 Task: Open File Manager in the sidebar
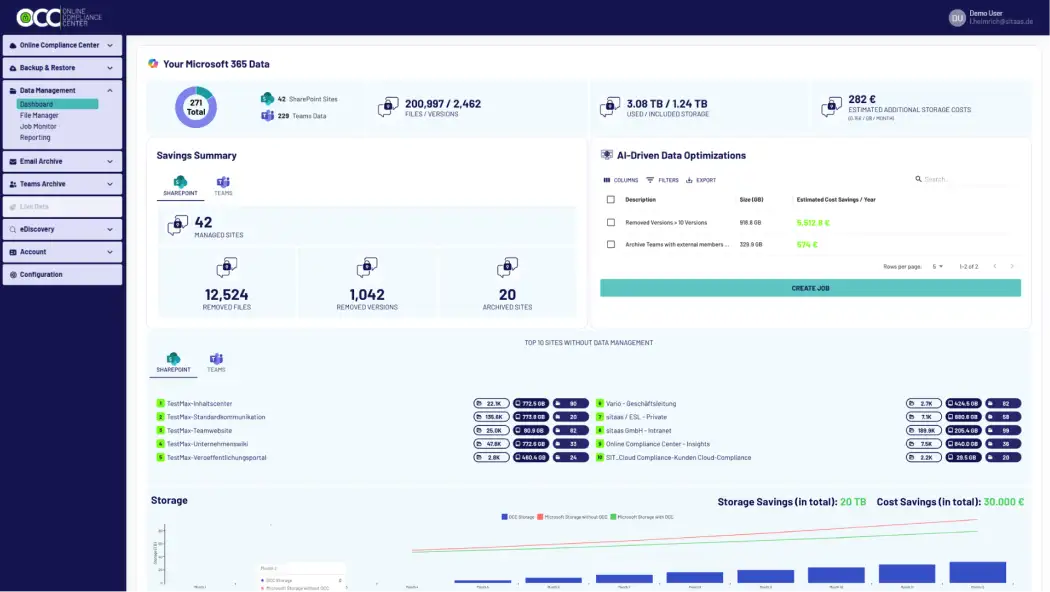(x=39, y=115)
